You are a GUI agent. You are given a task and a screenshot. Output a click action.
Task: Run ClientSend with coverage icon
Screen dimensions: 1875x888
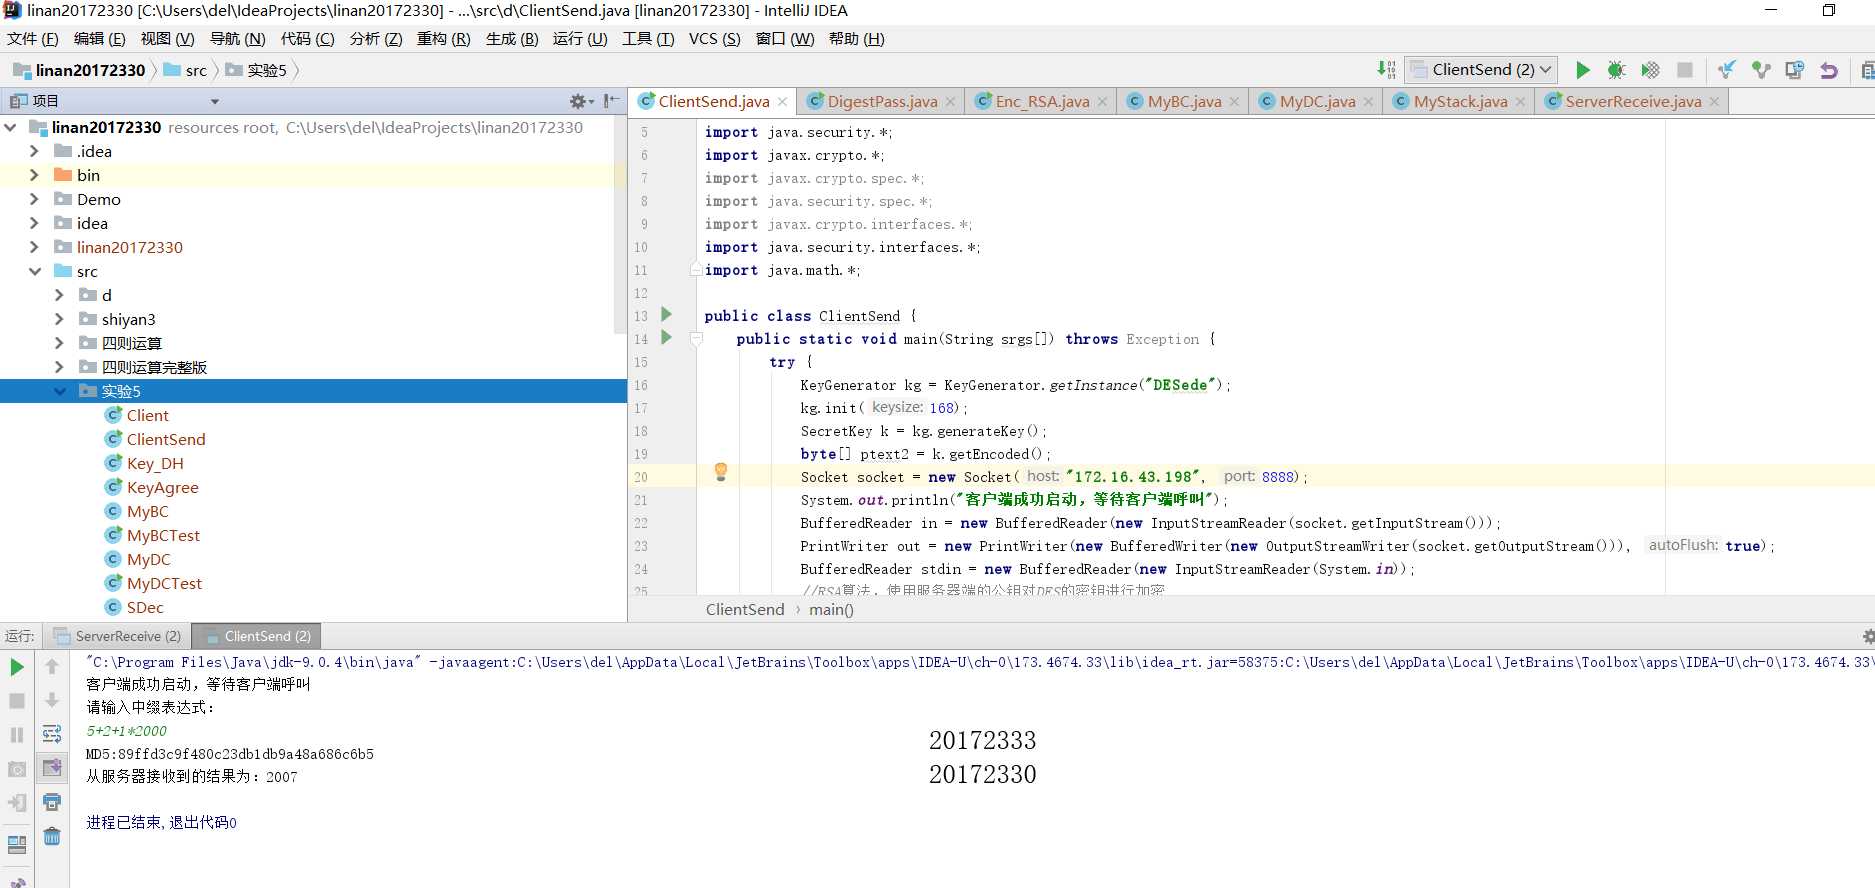pyautogui.click(x=1651, y=70)
